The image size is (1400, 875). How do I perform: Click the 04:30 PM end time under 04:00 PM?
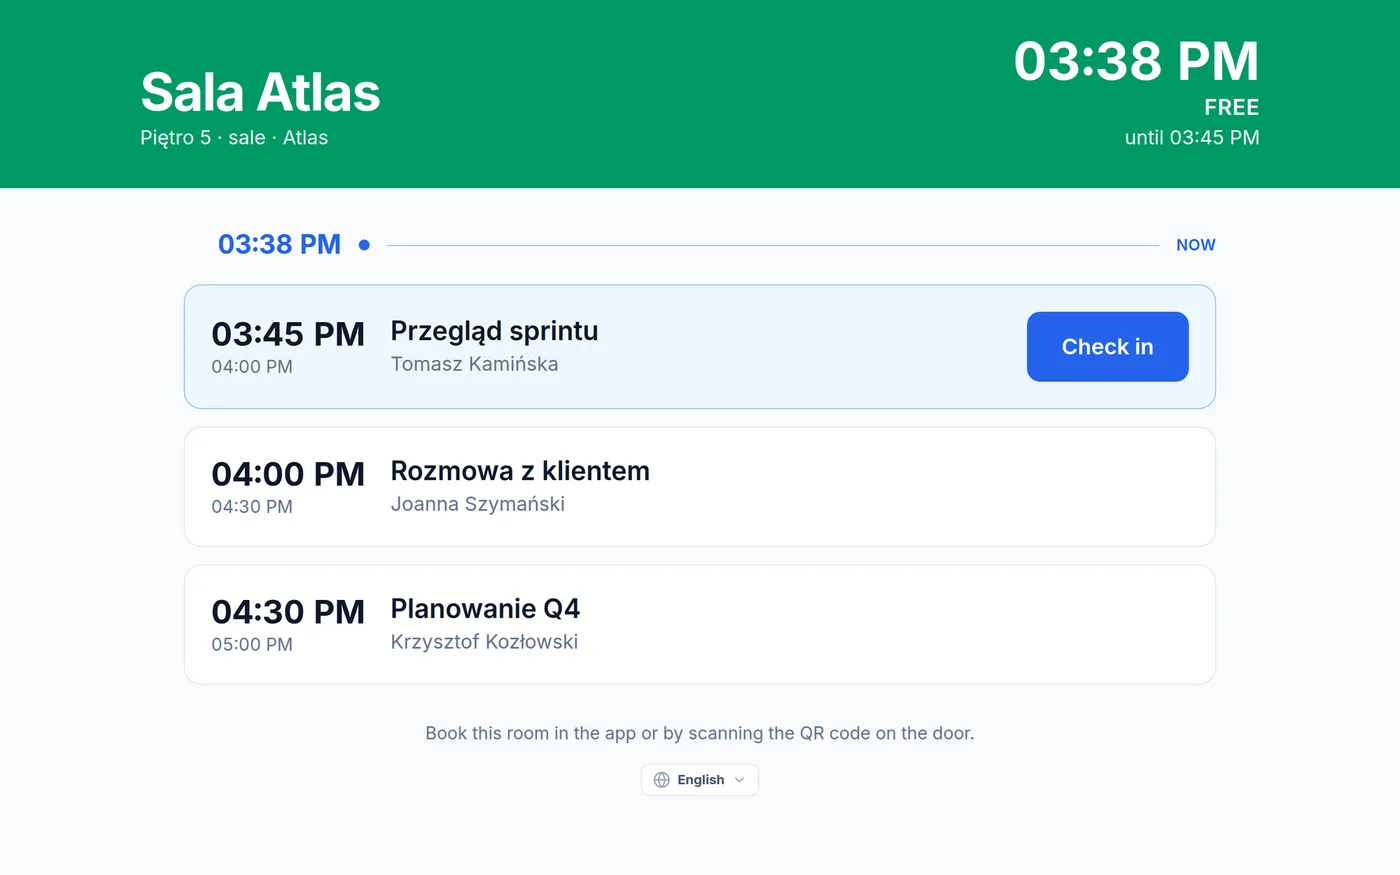pyautogui.click(x=252, y=507)
